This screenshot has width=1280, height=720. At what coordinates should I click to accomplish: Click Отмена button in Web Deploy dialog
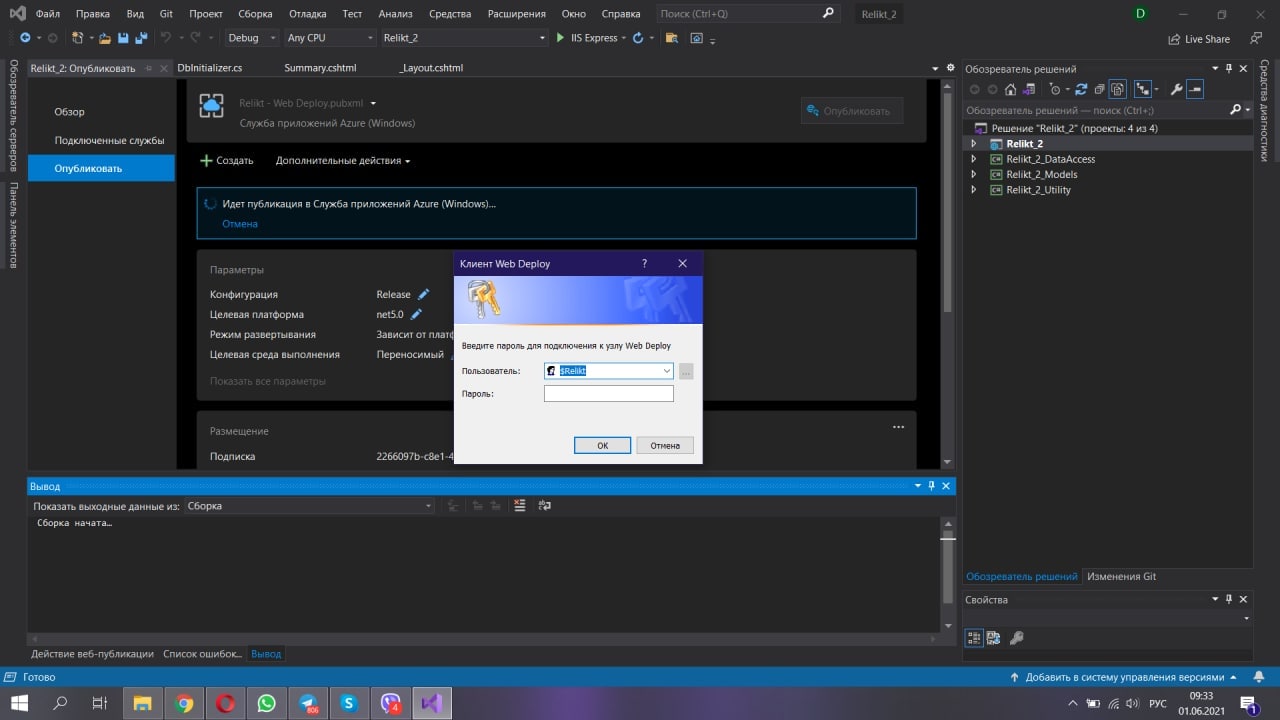(665, 445)
